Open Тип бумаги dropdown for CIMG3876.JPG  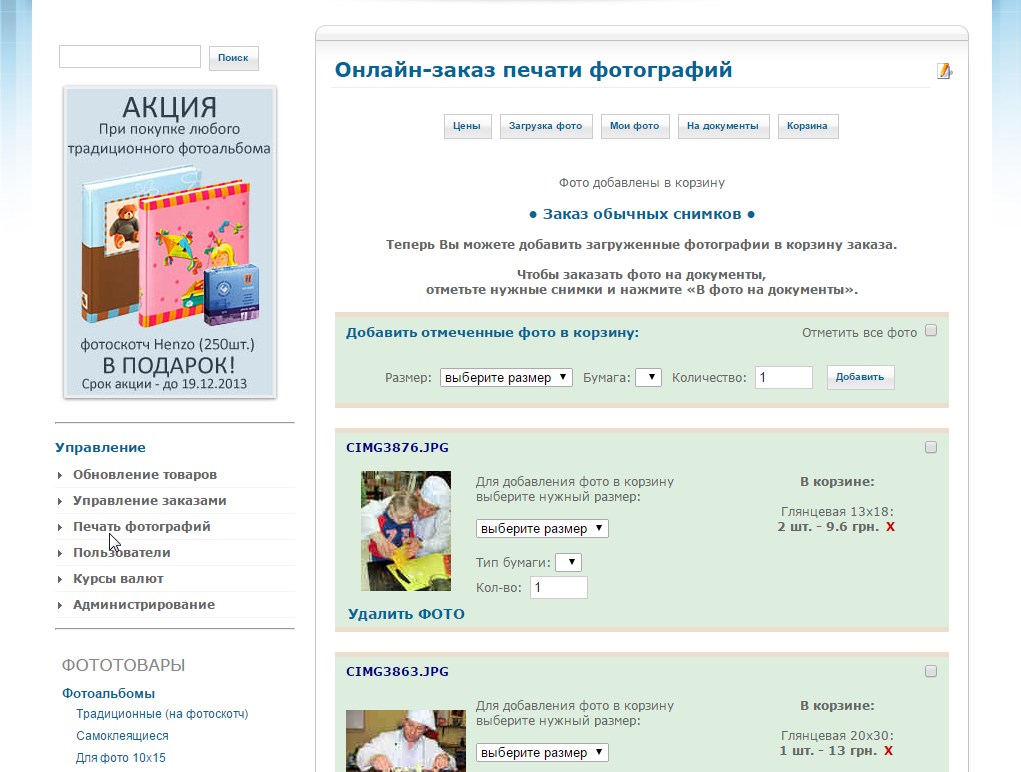(568, 562)
